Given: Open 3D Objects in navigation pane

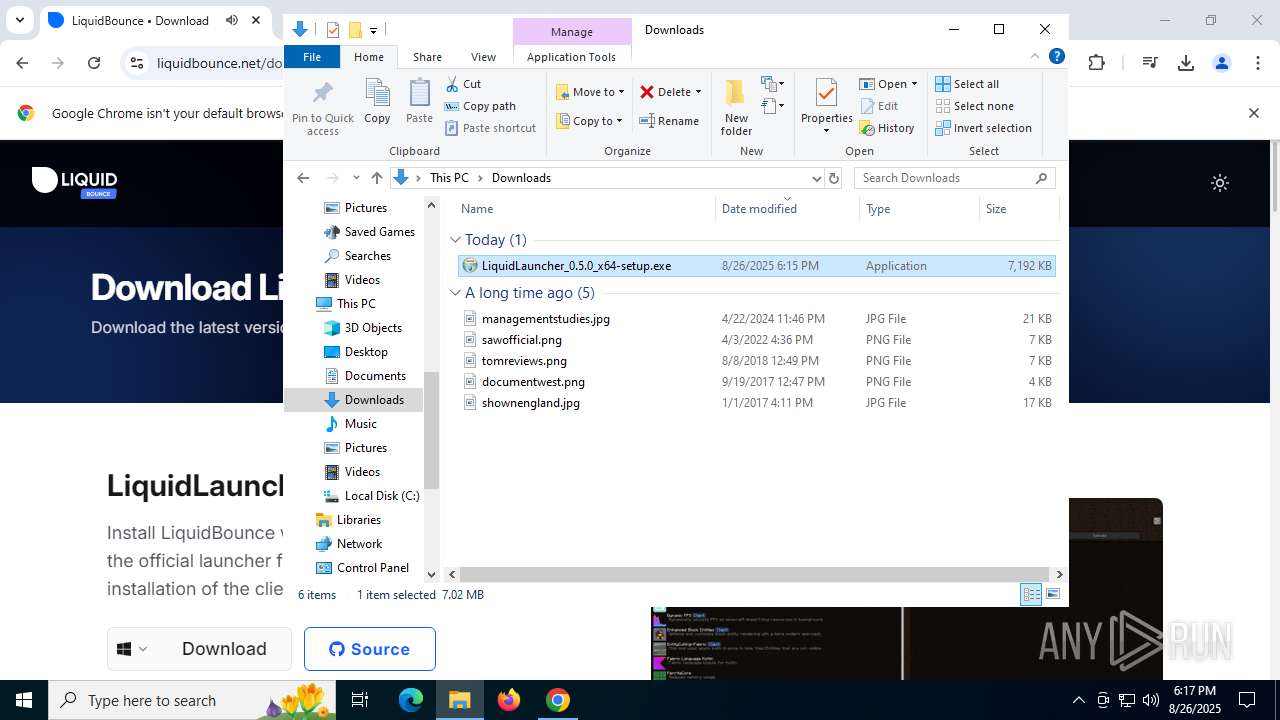Looking at the screenshot, I should 363,328.
